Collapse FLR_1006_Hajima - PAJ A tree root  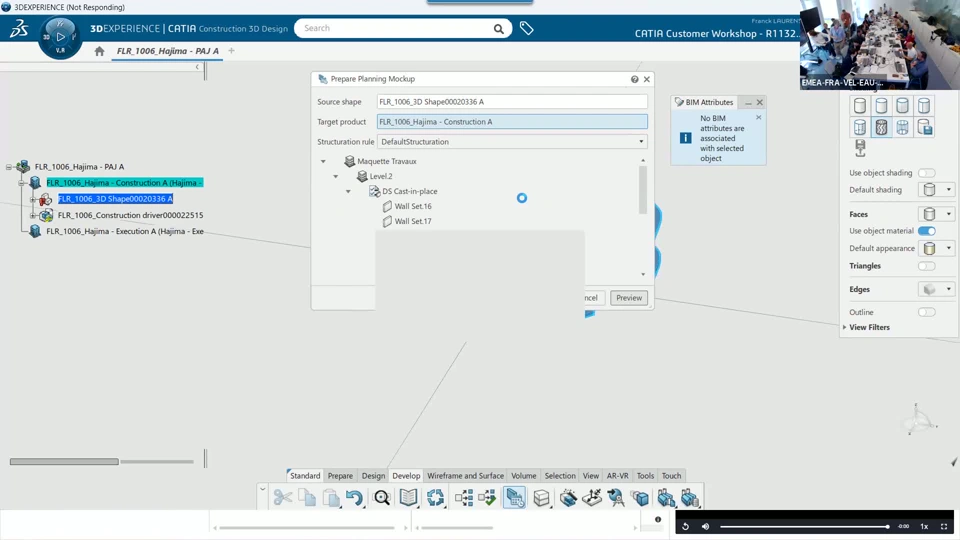[x=9, y=167]
